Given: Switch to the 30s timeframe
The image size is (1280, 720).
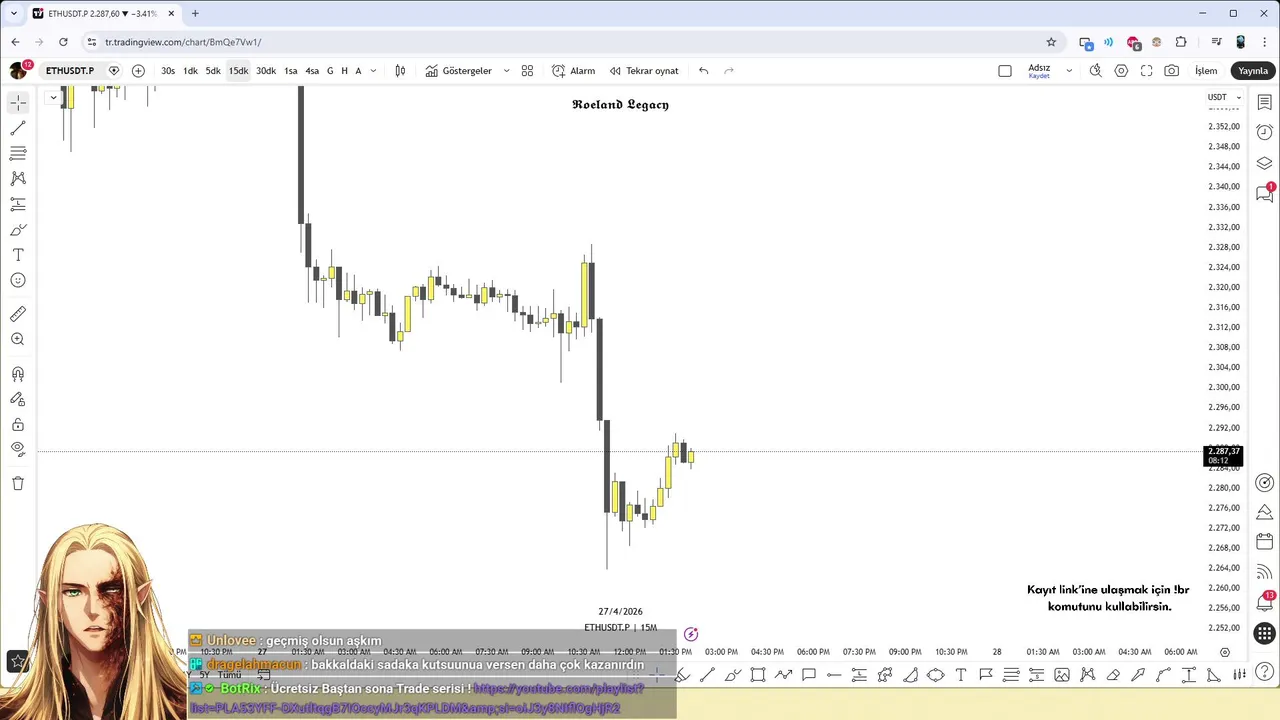Looking at the screenshot, I should (x=168, y=71).
